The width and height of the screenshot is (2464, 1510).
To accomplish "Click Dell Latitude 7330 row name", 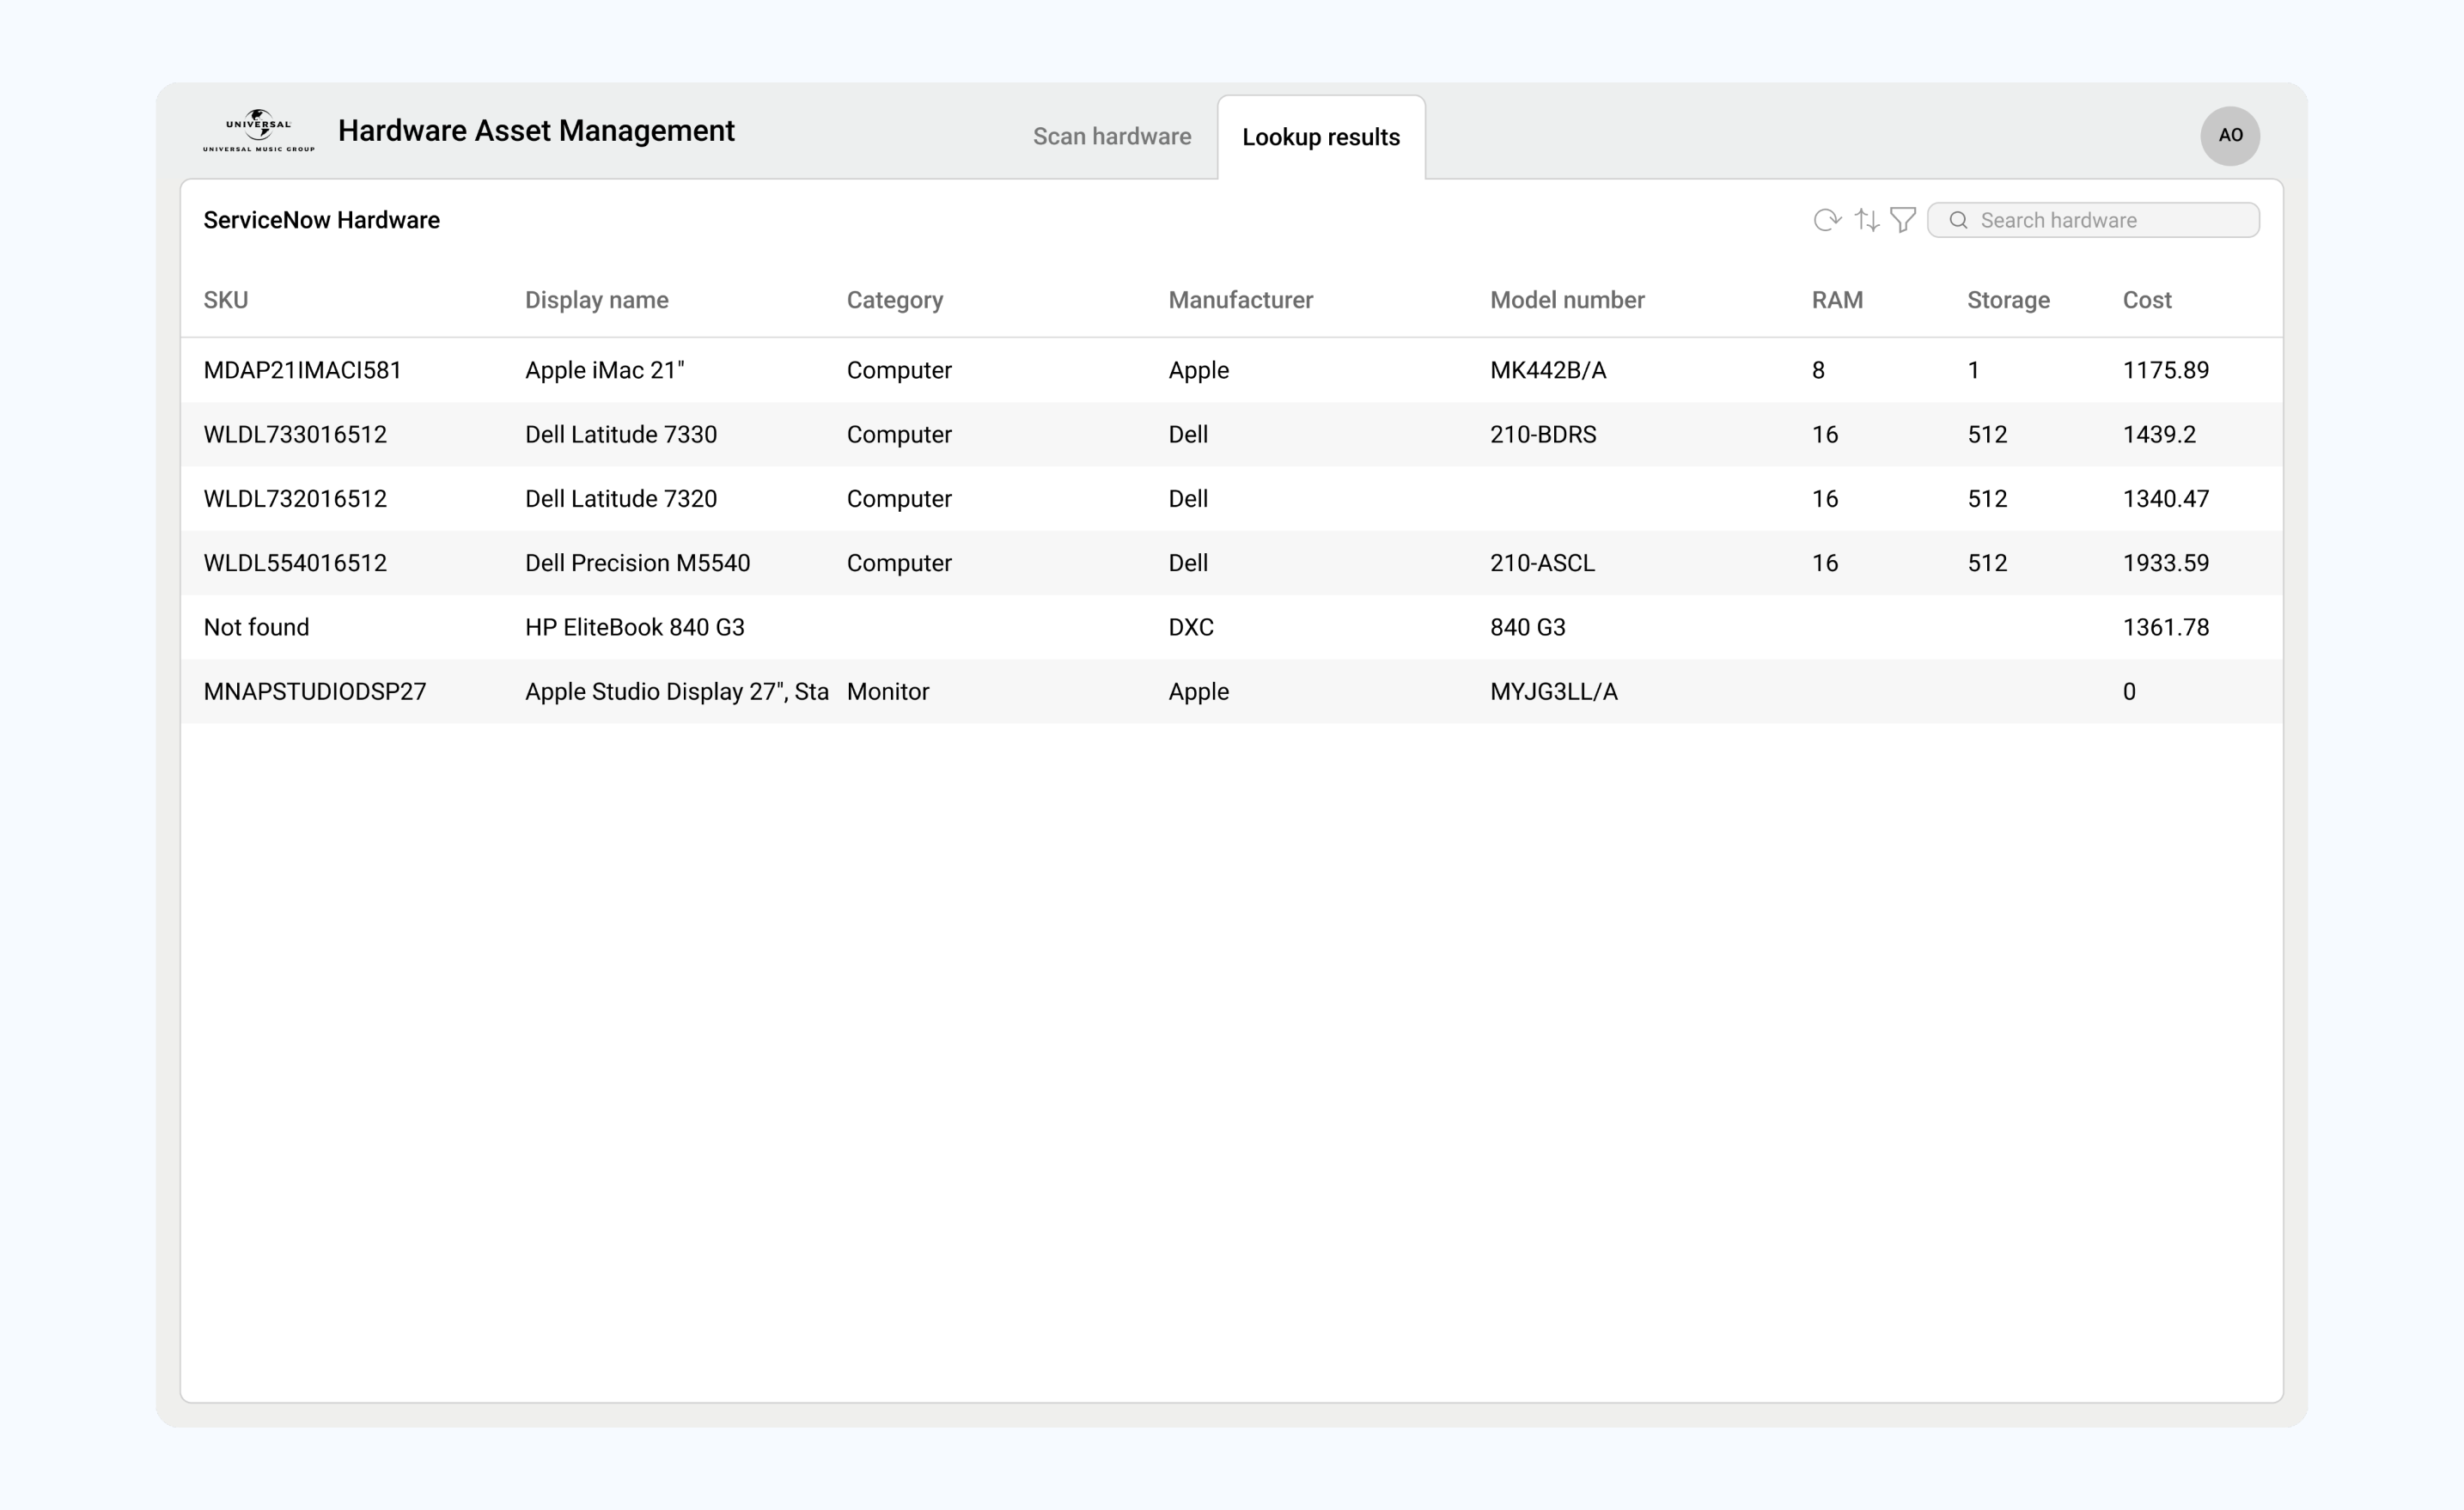I will pos(621,434).
